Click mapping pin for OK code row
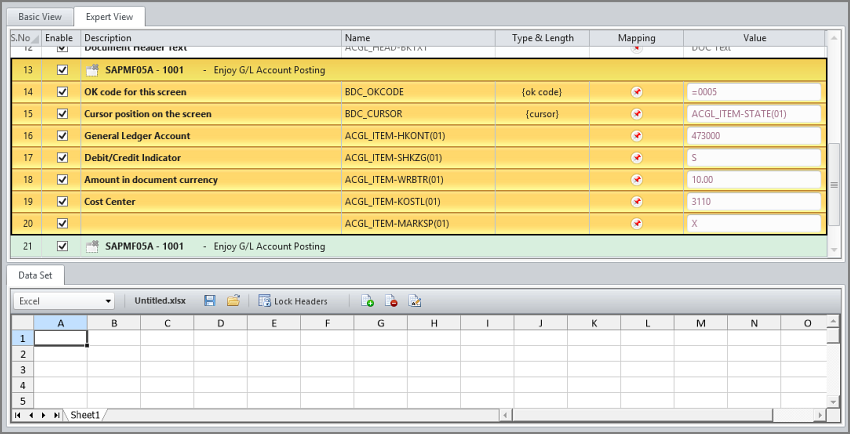850x434 pixels. click(636, 92)
